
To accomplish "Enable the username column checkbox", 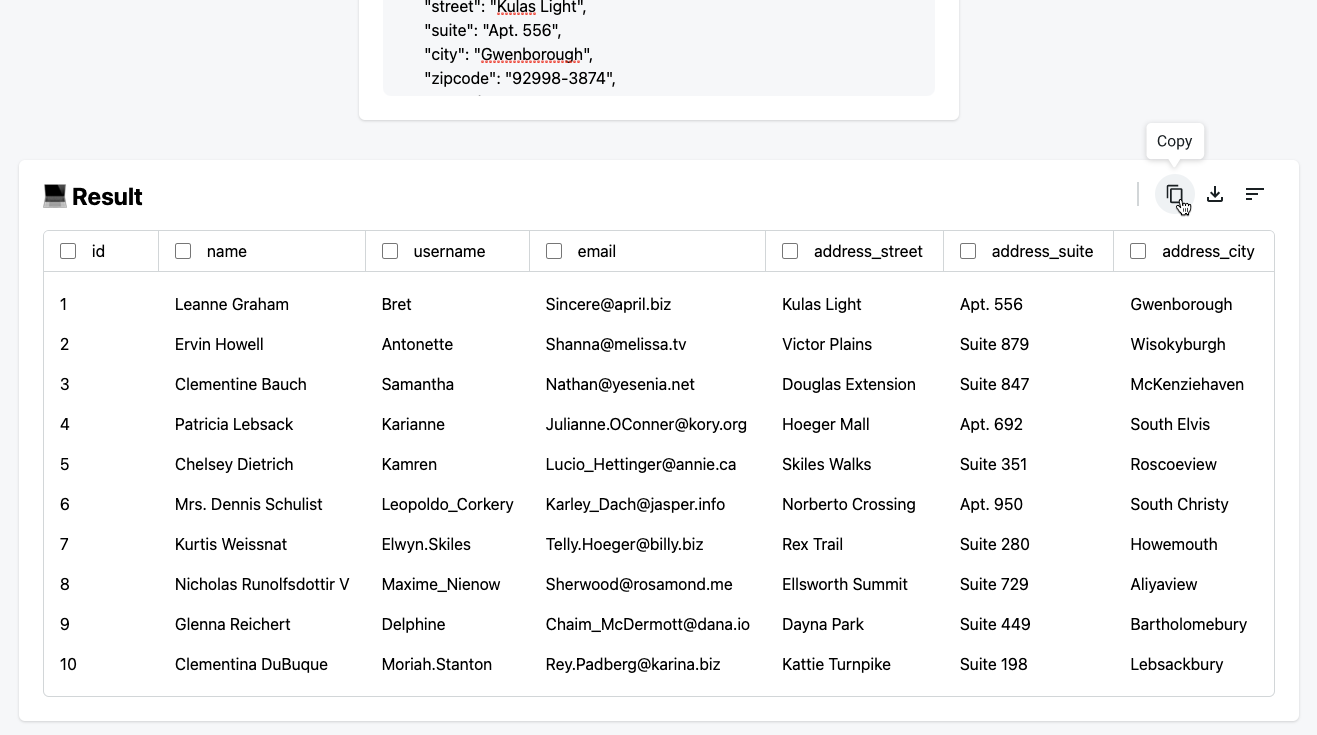I will [x=390, y=251].
